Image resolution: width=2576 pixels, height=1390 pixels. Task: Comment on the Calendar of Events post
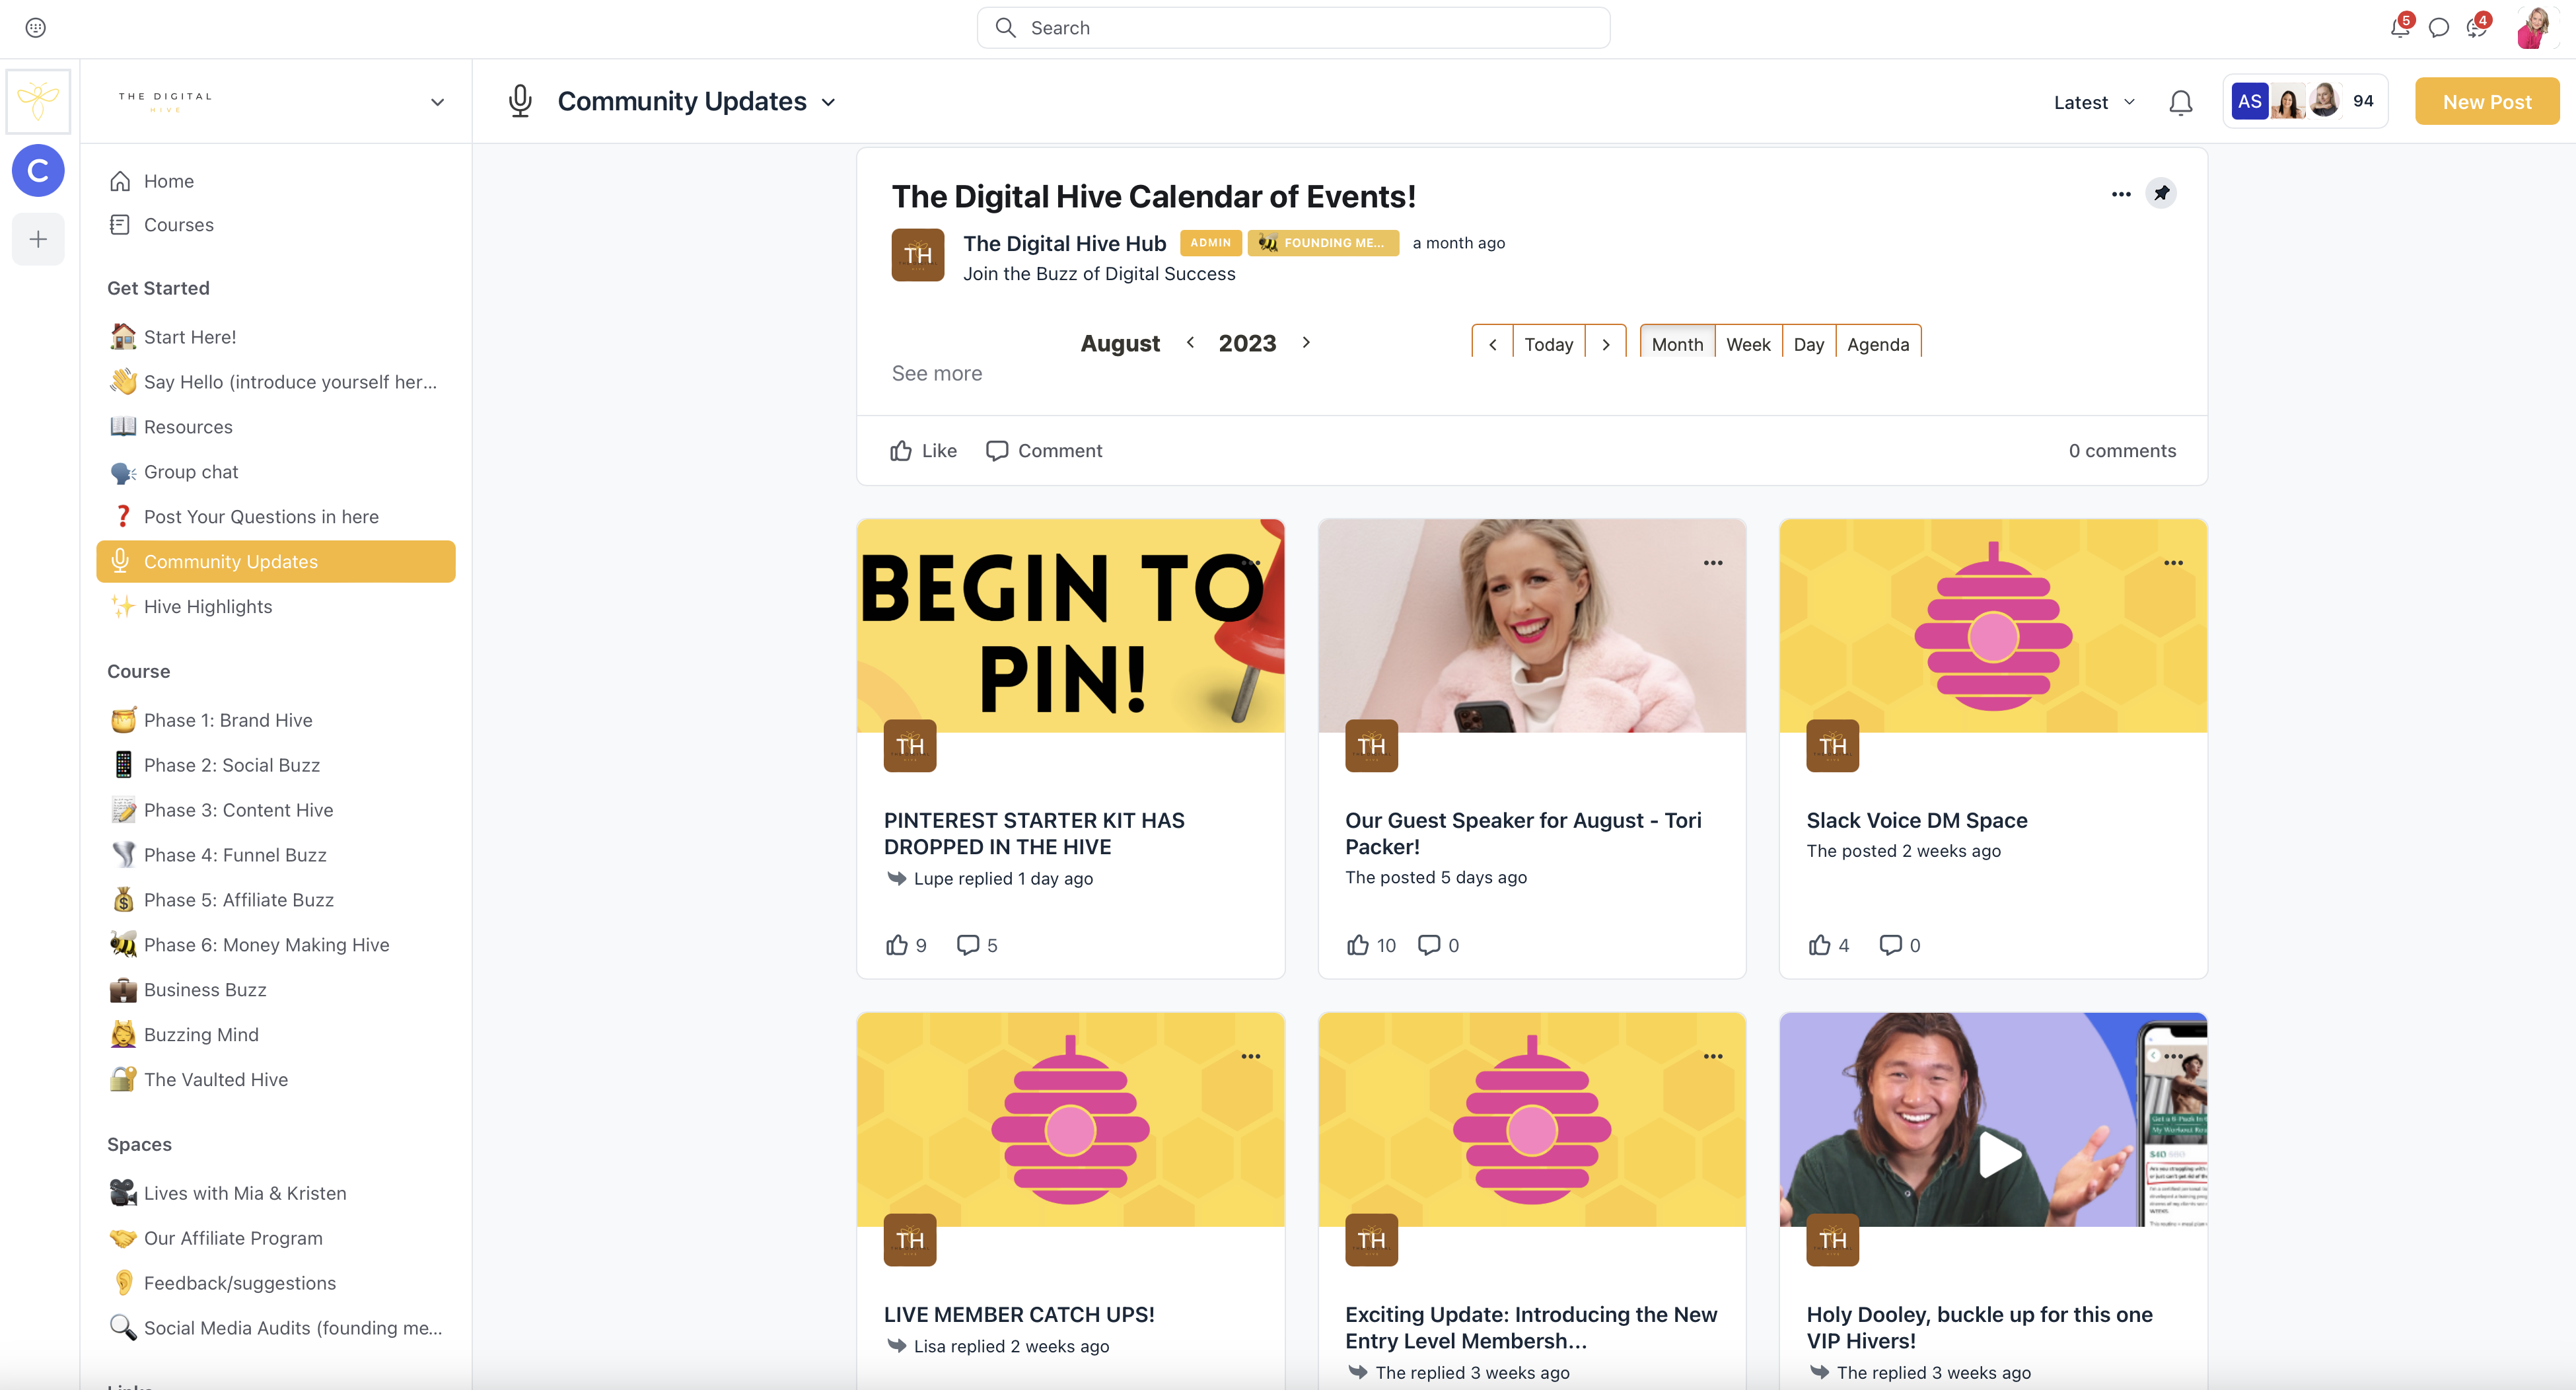pyautogui.click(x=1044, y=451)
